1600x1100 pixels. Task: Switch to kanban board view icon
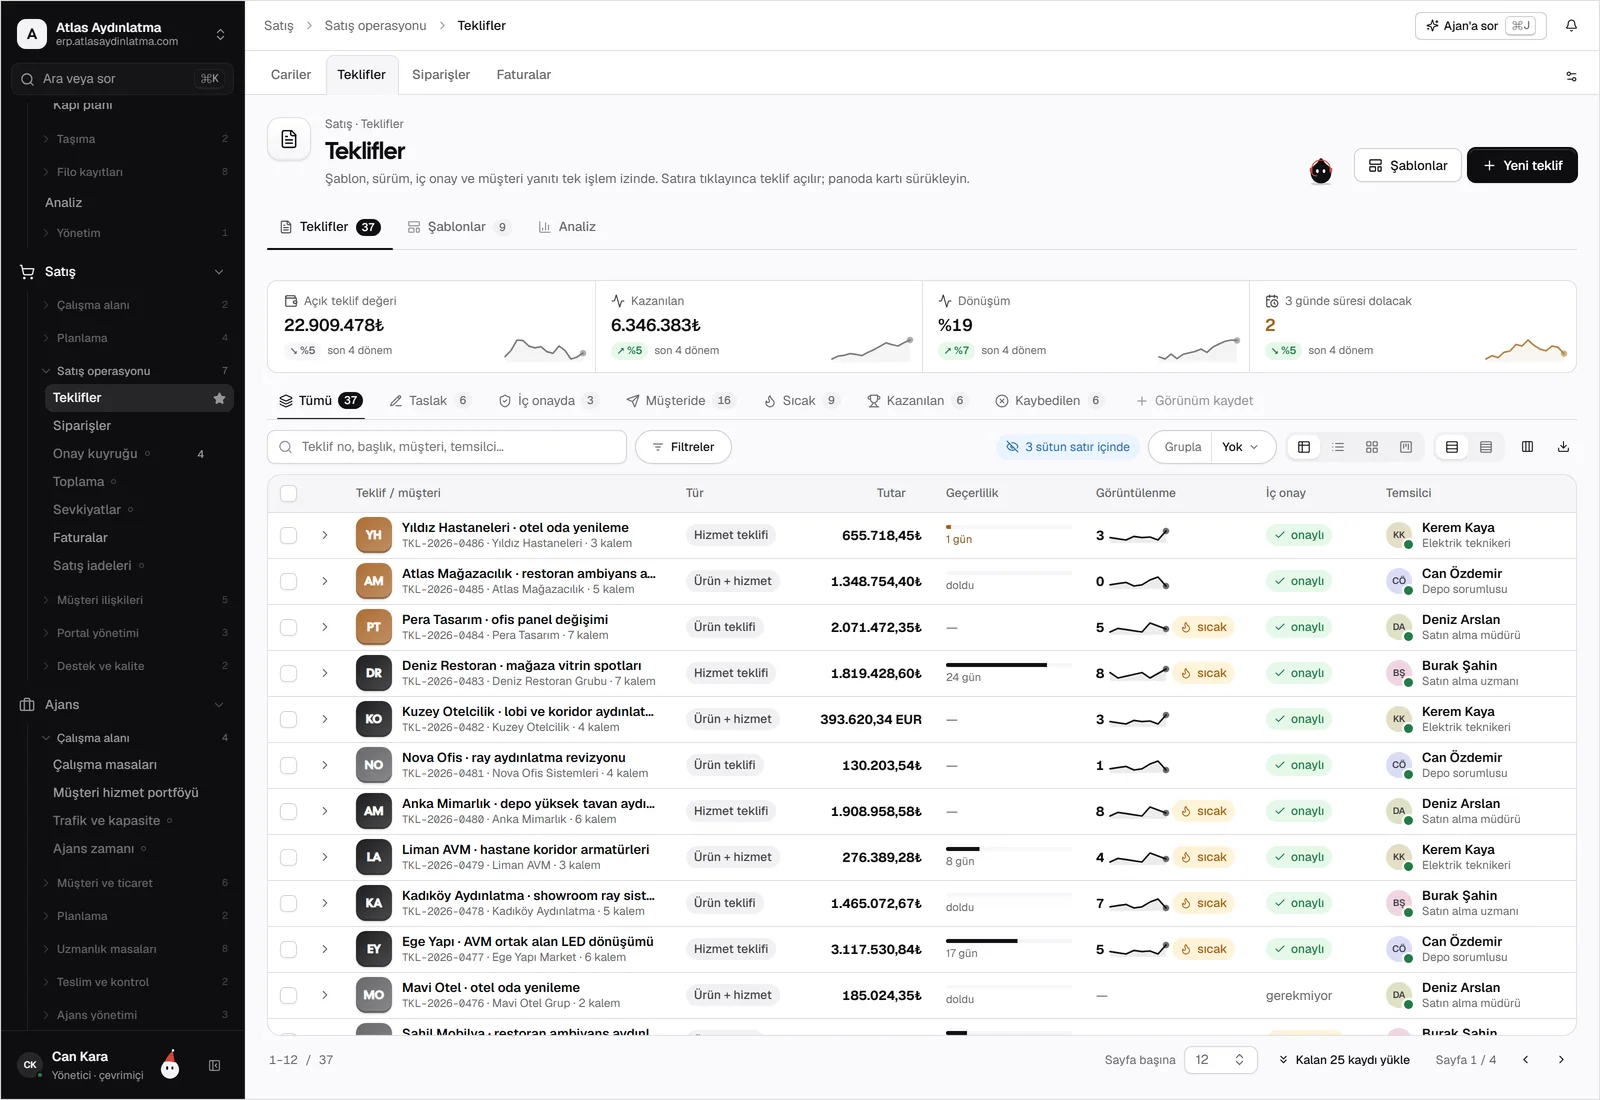point(1406,447)
